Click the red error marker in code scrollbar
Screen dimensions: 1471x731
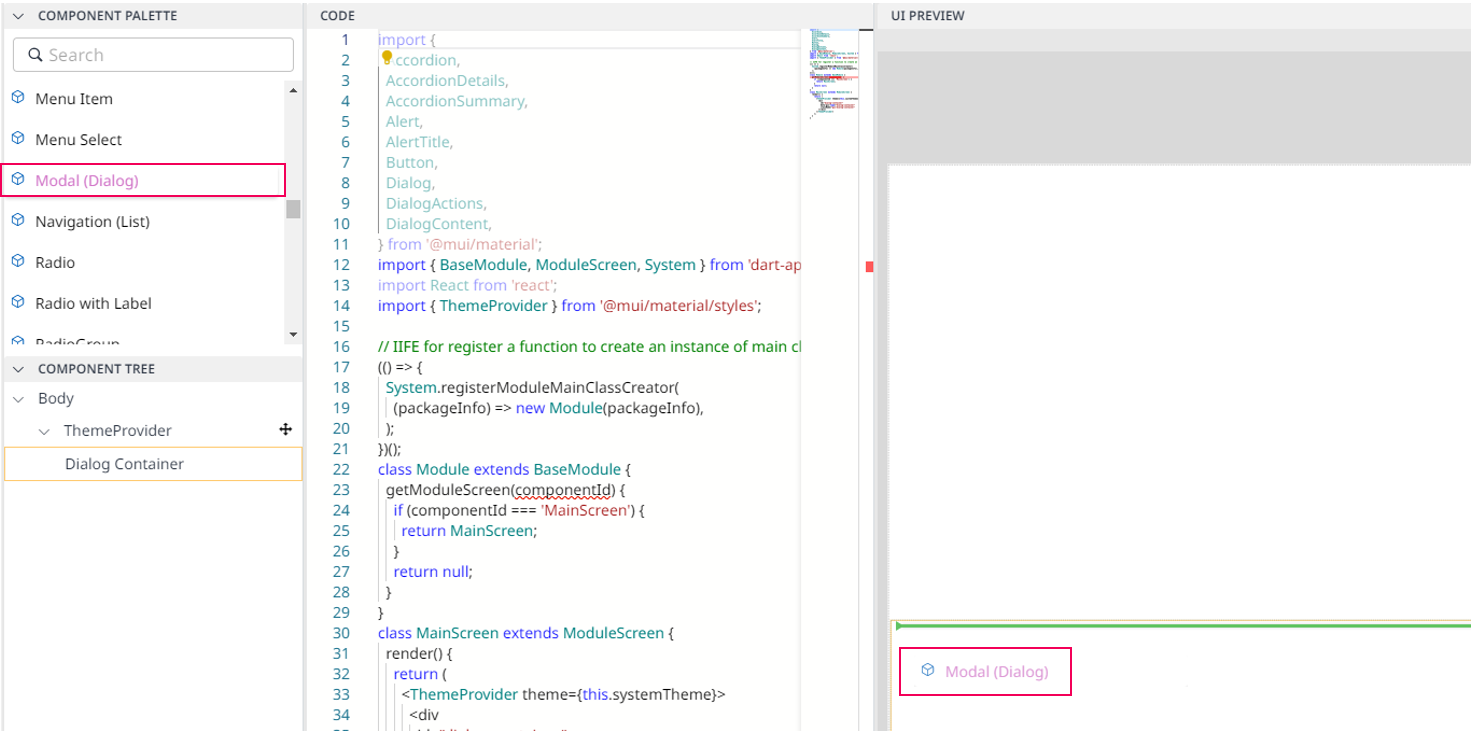coord(869,266)
